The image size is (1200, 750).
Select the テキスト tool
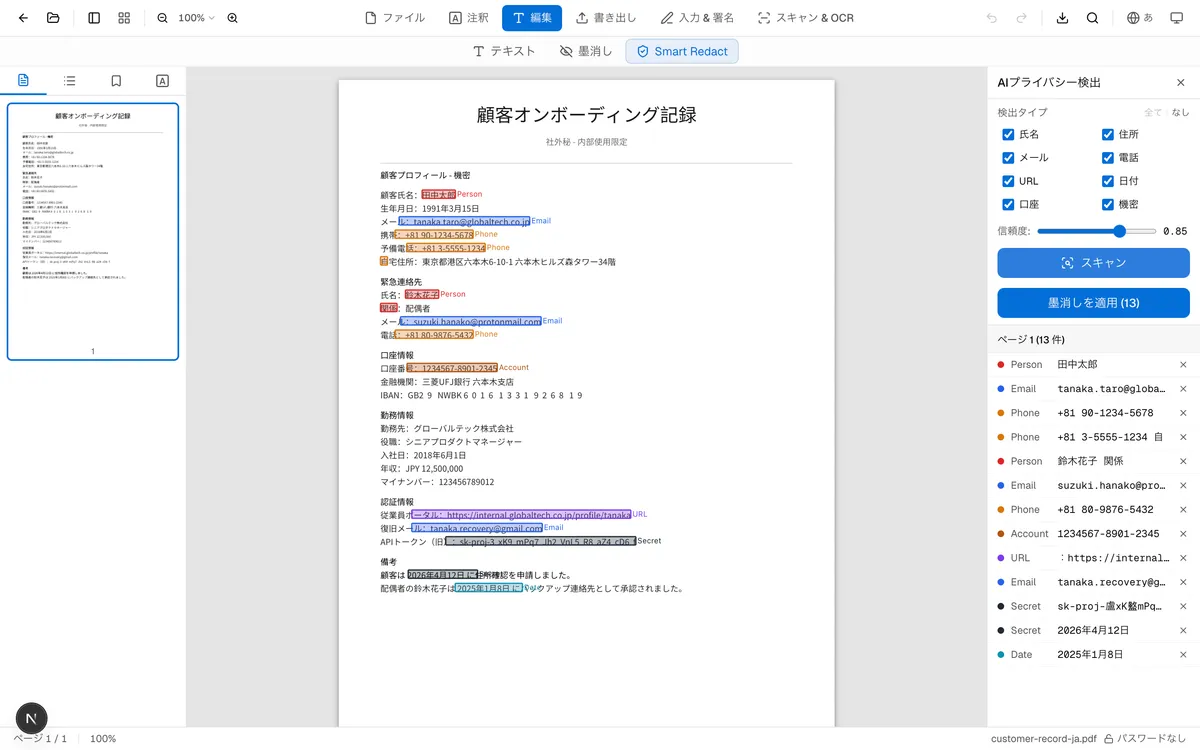pyautogui.click(x=504, y=51)
